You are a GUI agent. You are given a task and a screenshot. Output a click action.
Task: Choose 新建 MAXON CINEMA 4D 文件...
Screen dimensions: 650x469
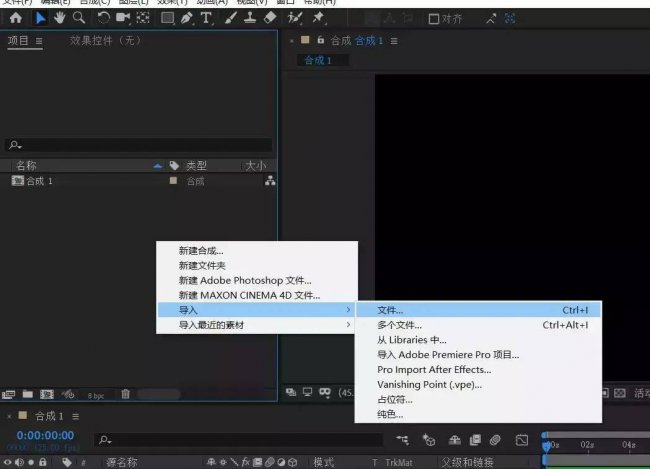257,295
